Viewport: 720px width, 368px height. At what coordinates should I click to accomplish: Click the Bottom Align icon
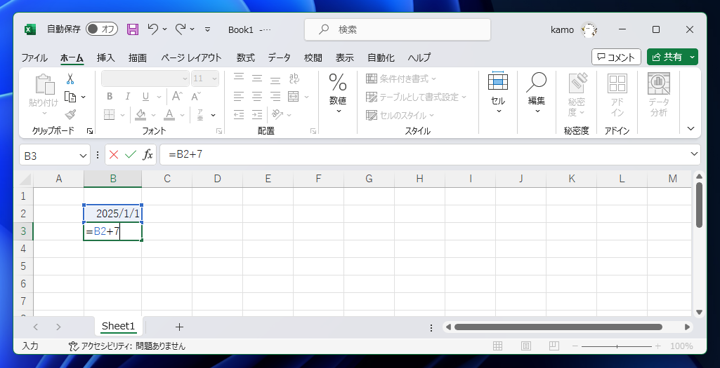pyautogui.click(x=275, y=79)
